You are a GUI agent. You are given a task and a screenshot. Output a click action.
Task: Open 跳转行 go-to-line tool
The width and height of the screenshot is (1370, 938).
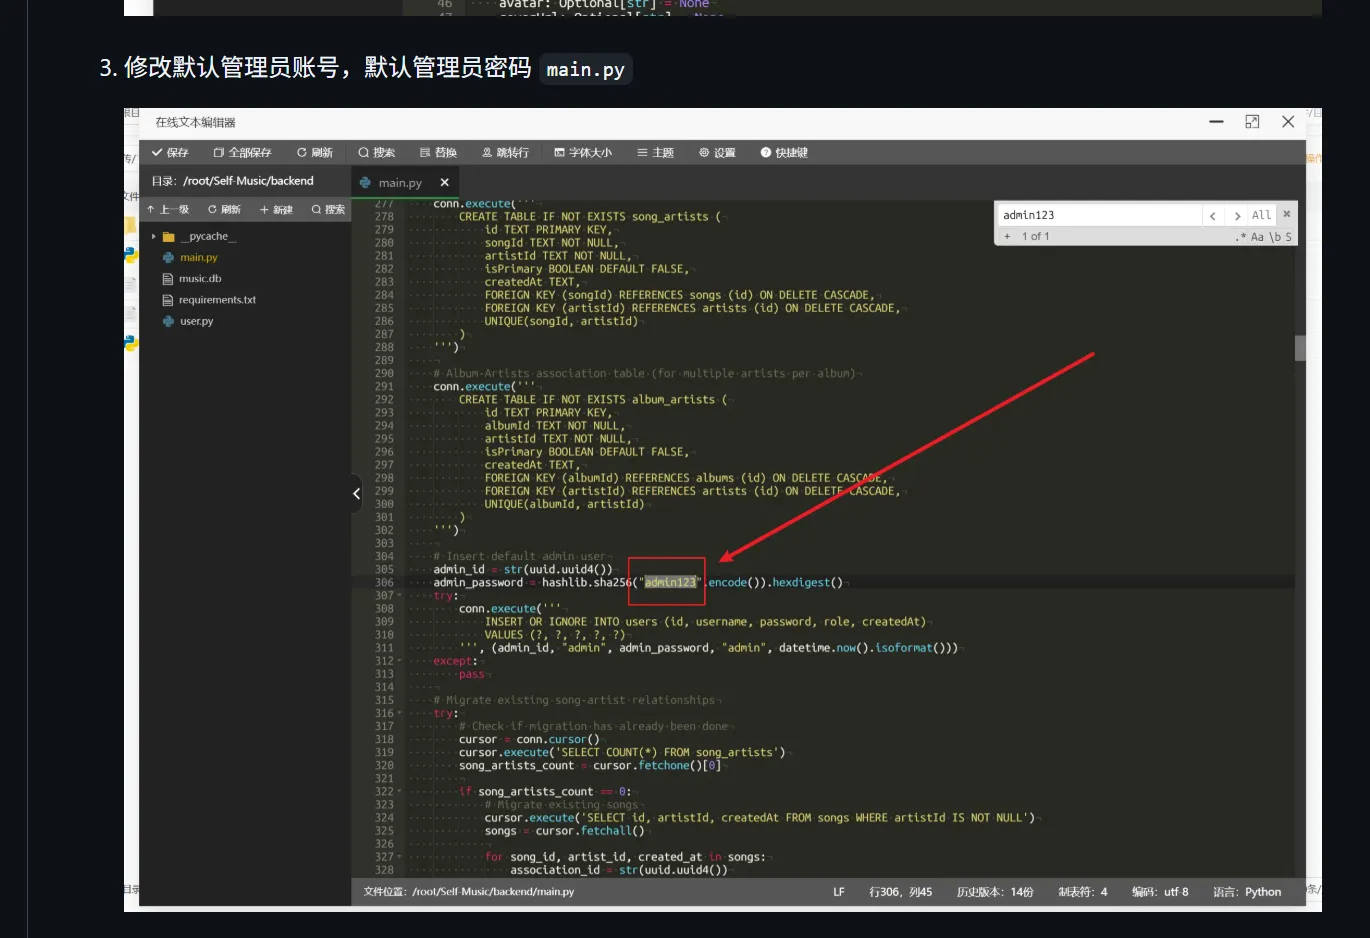[x=505, y=153]
